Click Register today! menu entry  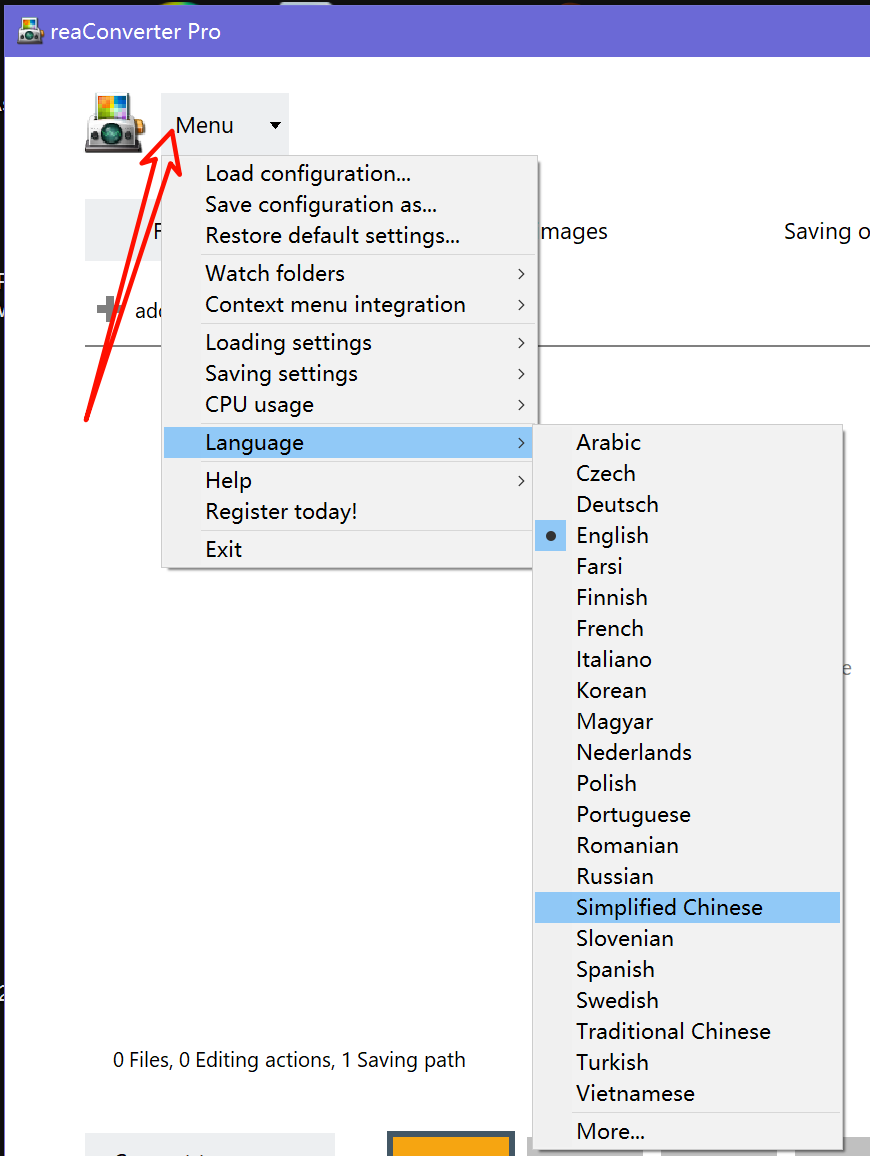tap(348, 512)
